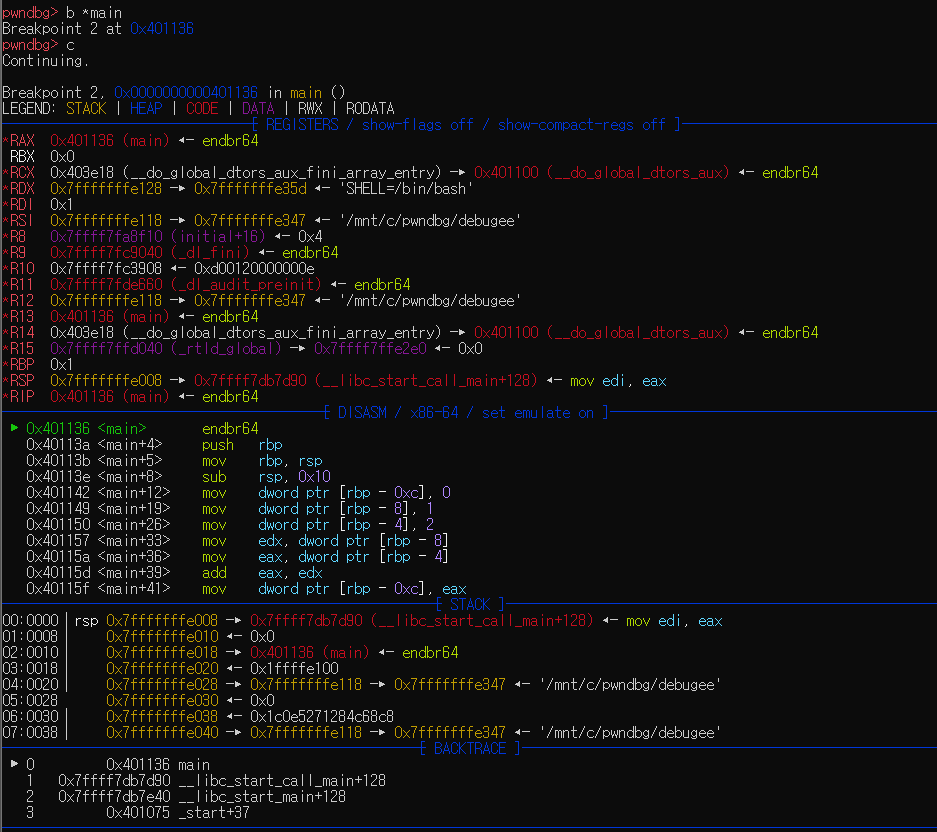Click the RODATA legend label

tap(370, 109)
